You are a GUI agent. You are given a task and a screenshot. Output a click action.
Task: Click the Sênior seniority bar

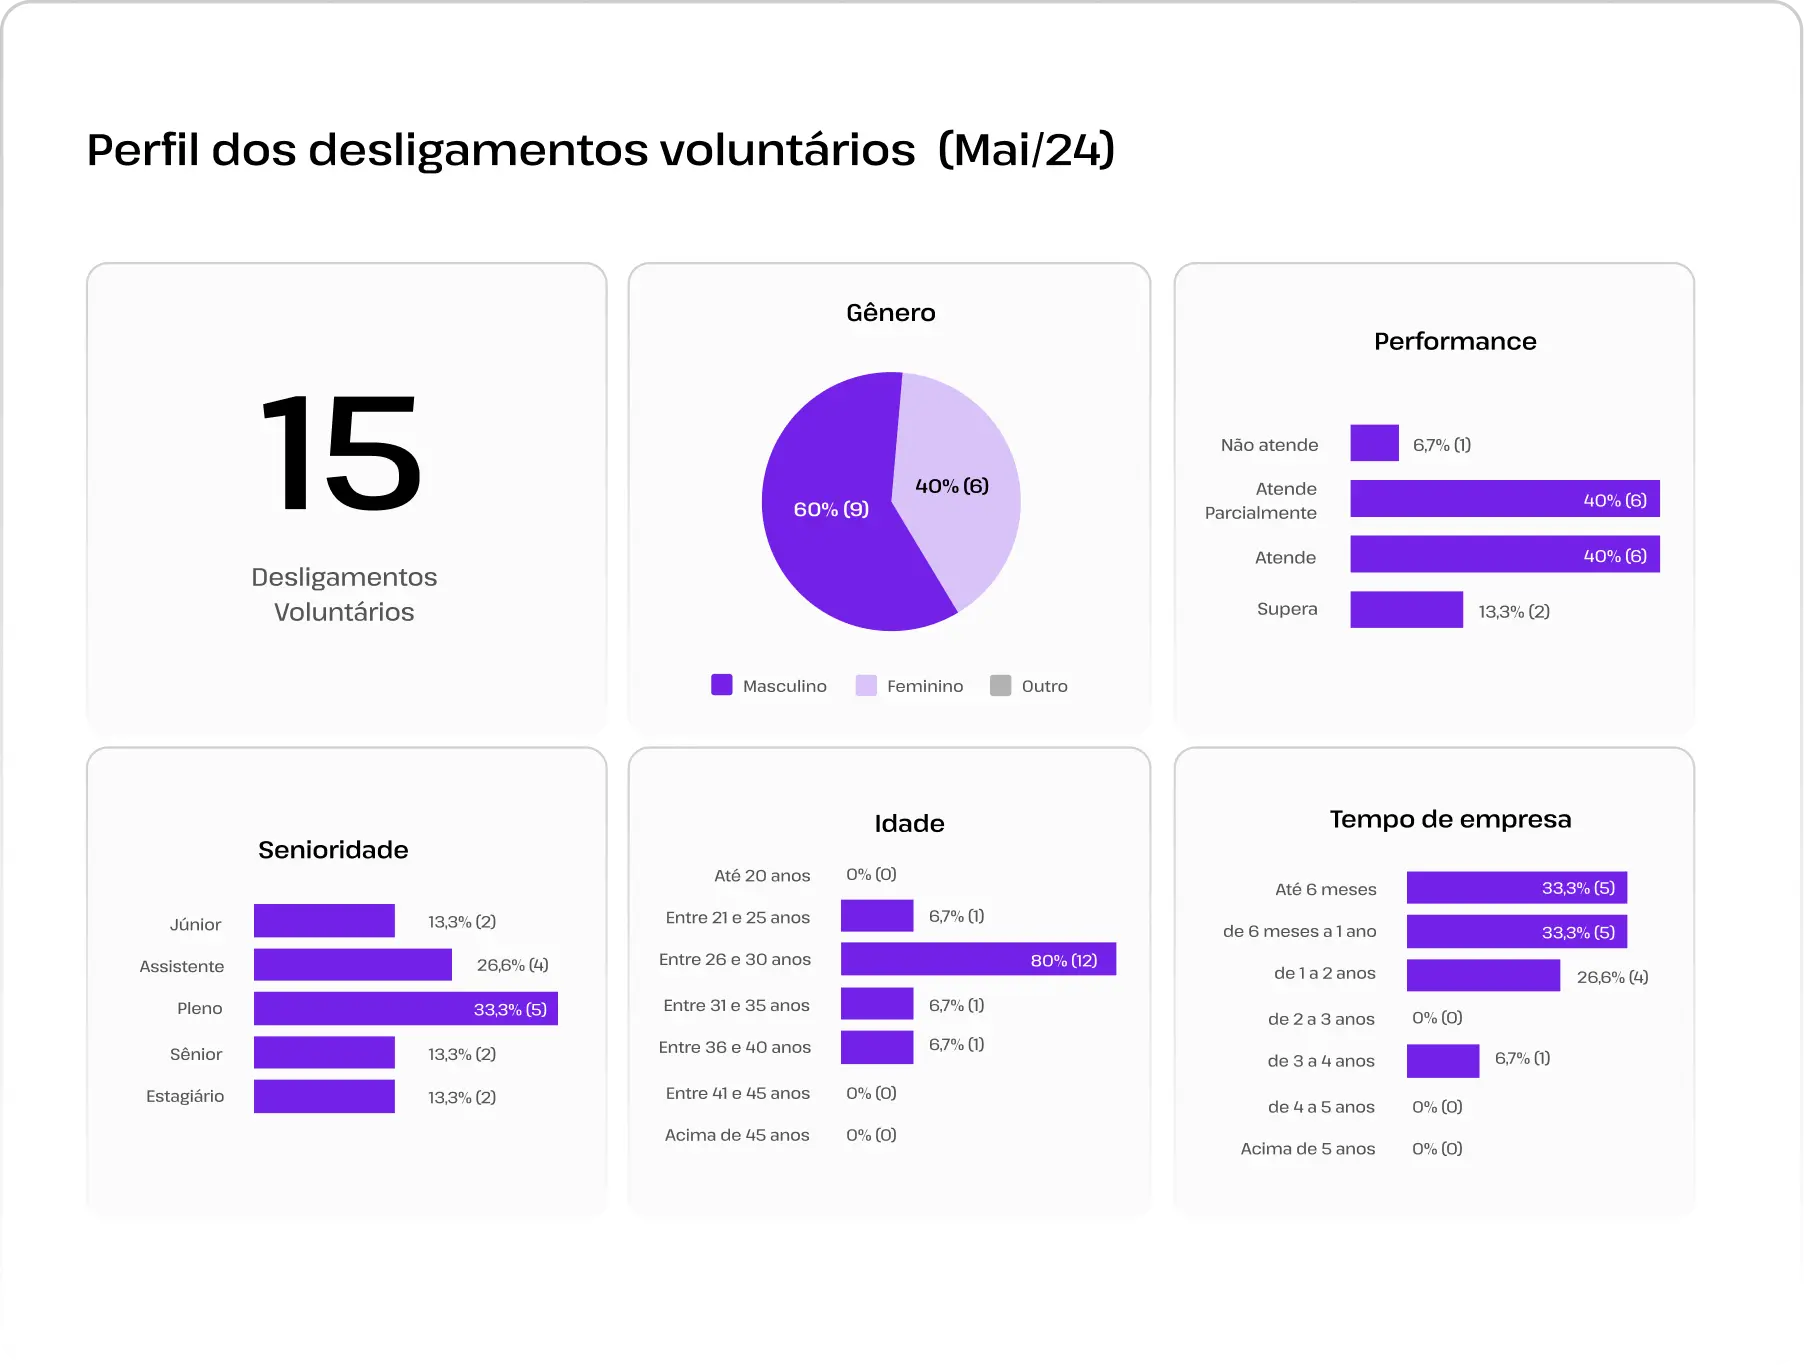pyautogui.click(x=324, y=1053)
